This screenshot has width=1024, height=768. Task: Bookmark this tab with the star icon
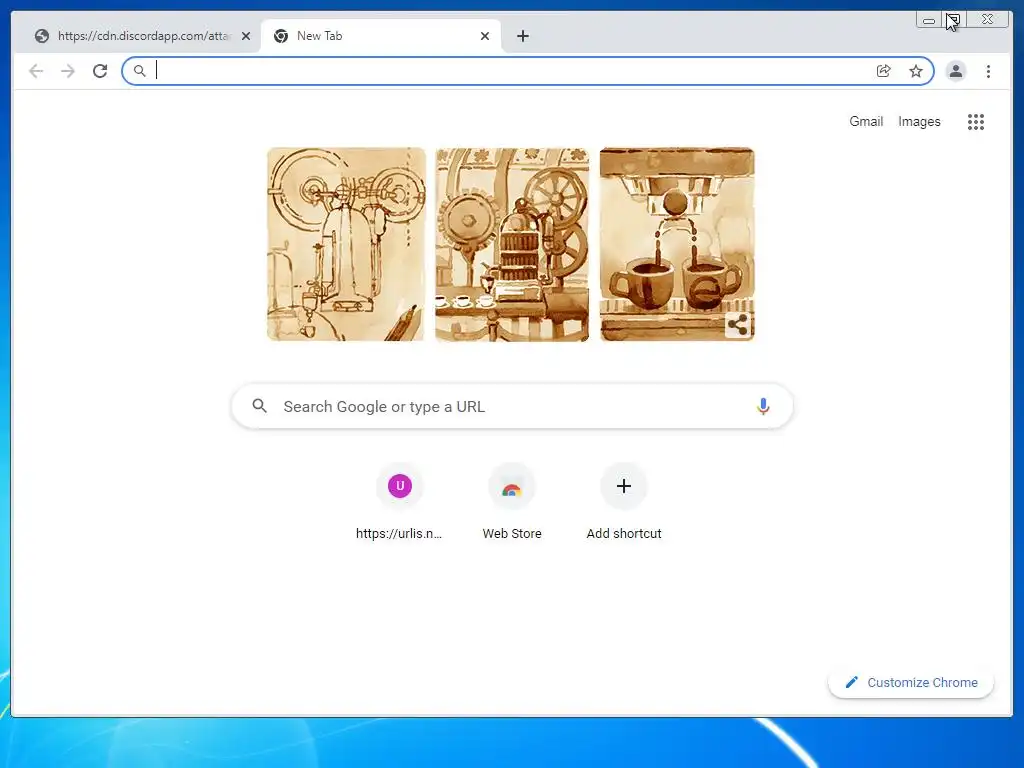click(916, 71)
